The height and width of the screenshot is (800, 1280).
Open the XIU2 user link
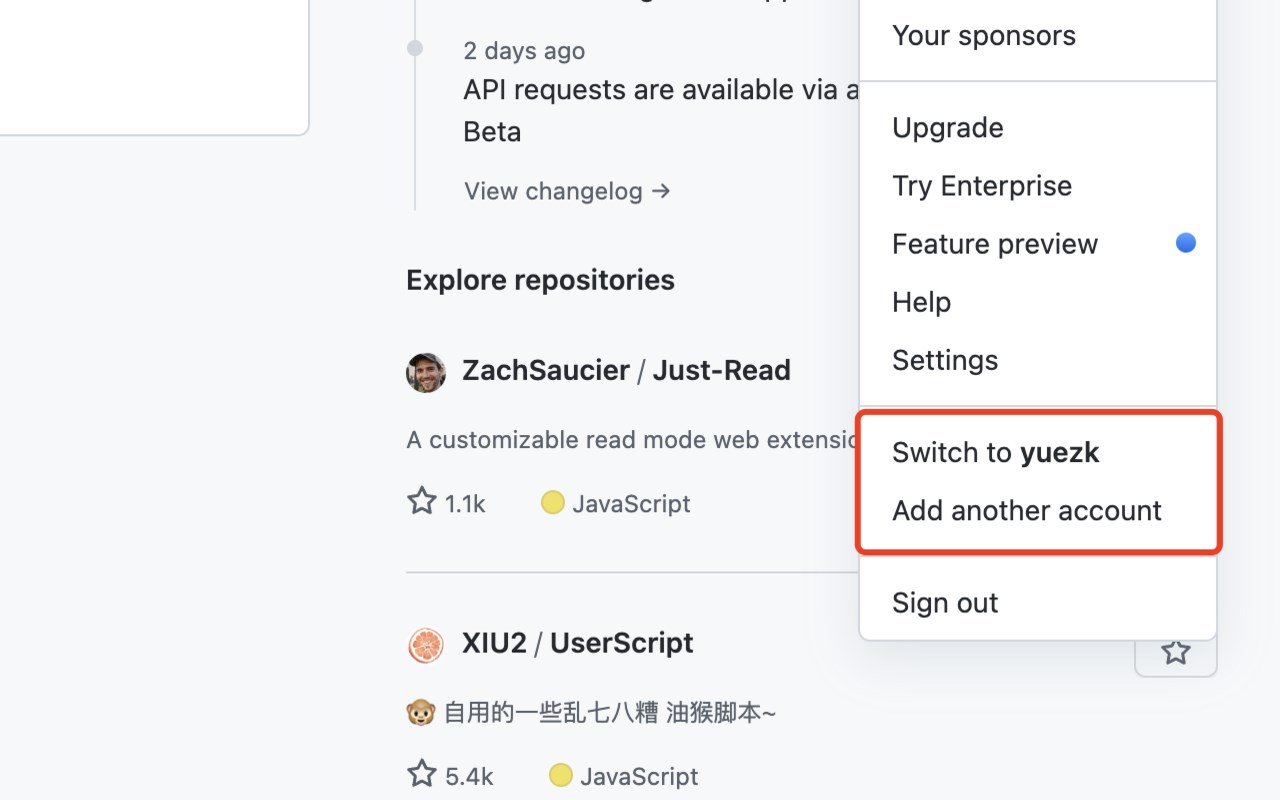click(494, 643)
